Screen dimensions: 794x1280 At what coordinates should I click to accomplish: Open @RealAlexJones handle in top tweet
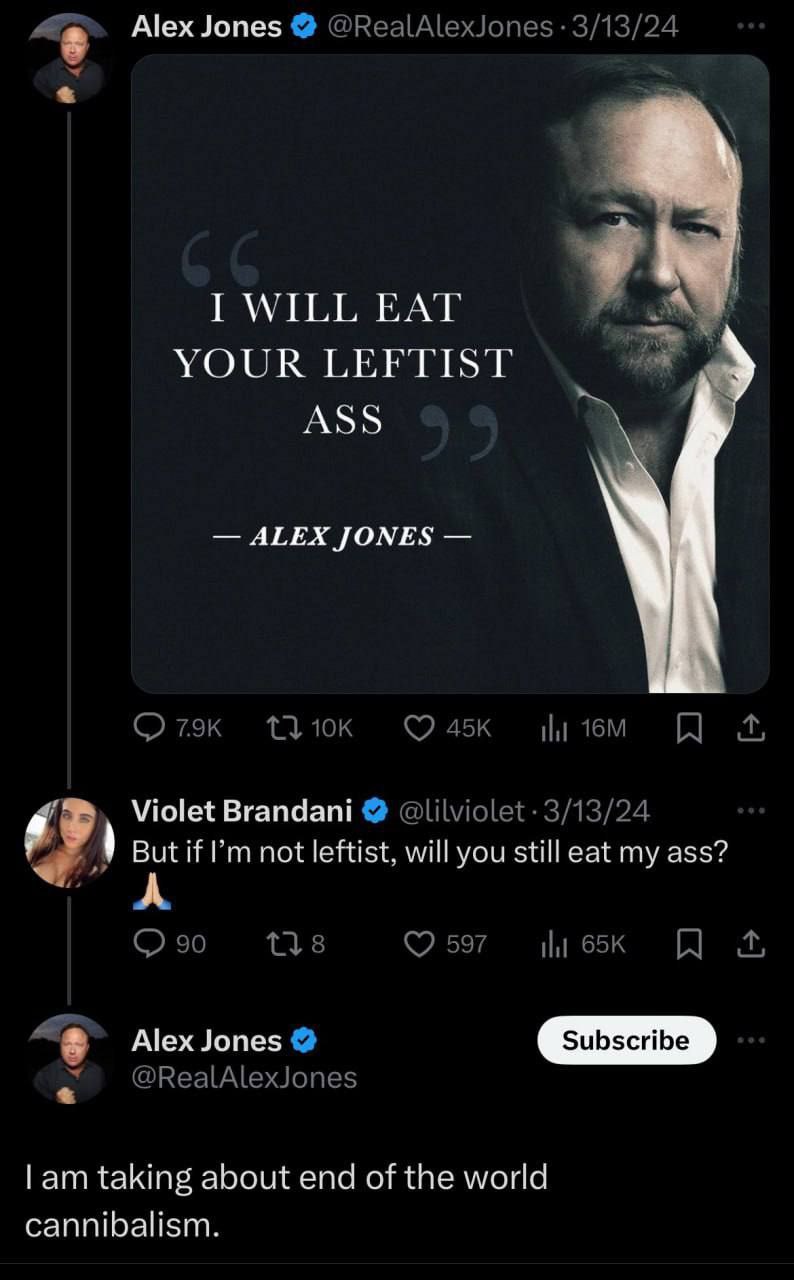(x=439, y=27)
